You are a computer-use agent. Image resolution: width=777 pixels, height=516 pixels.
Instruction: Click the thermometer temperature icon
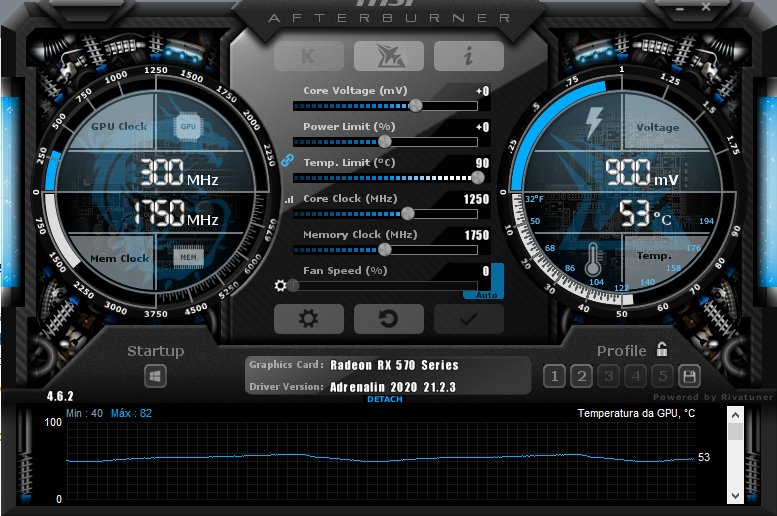[593, 259]
